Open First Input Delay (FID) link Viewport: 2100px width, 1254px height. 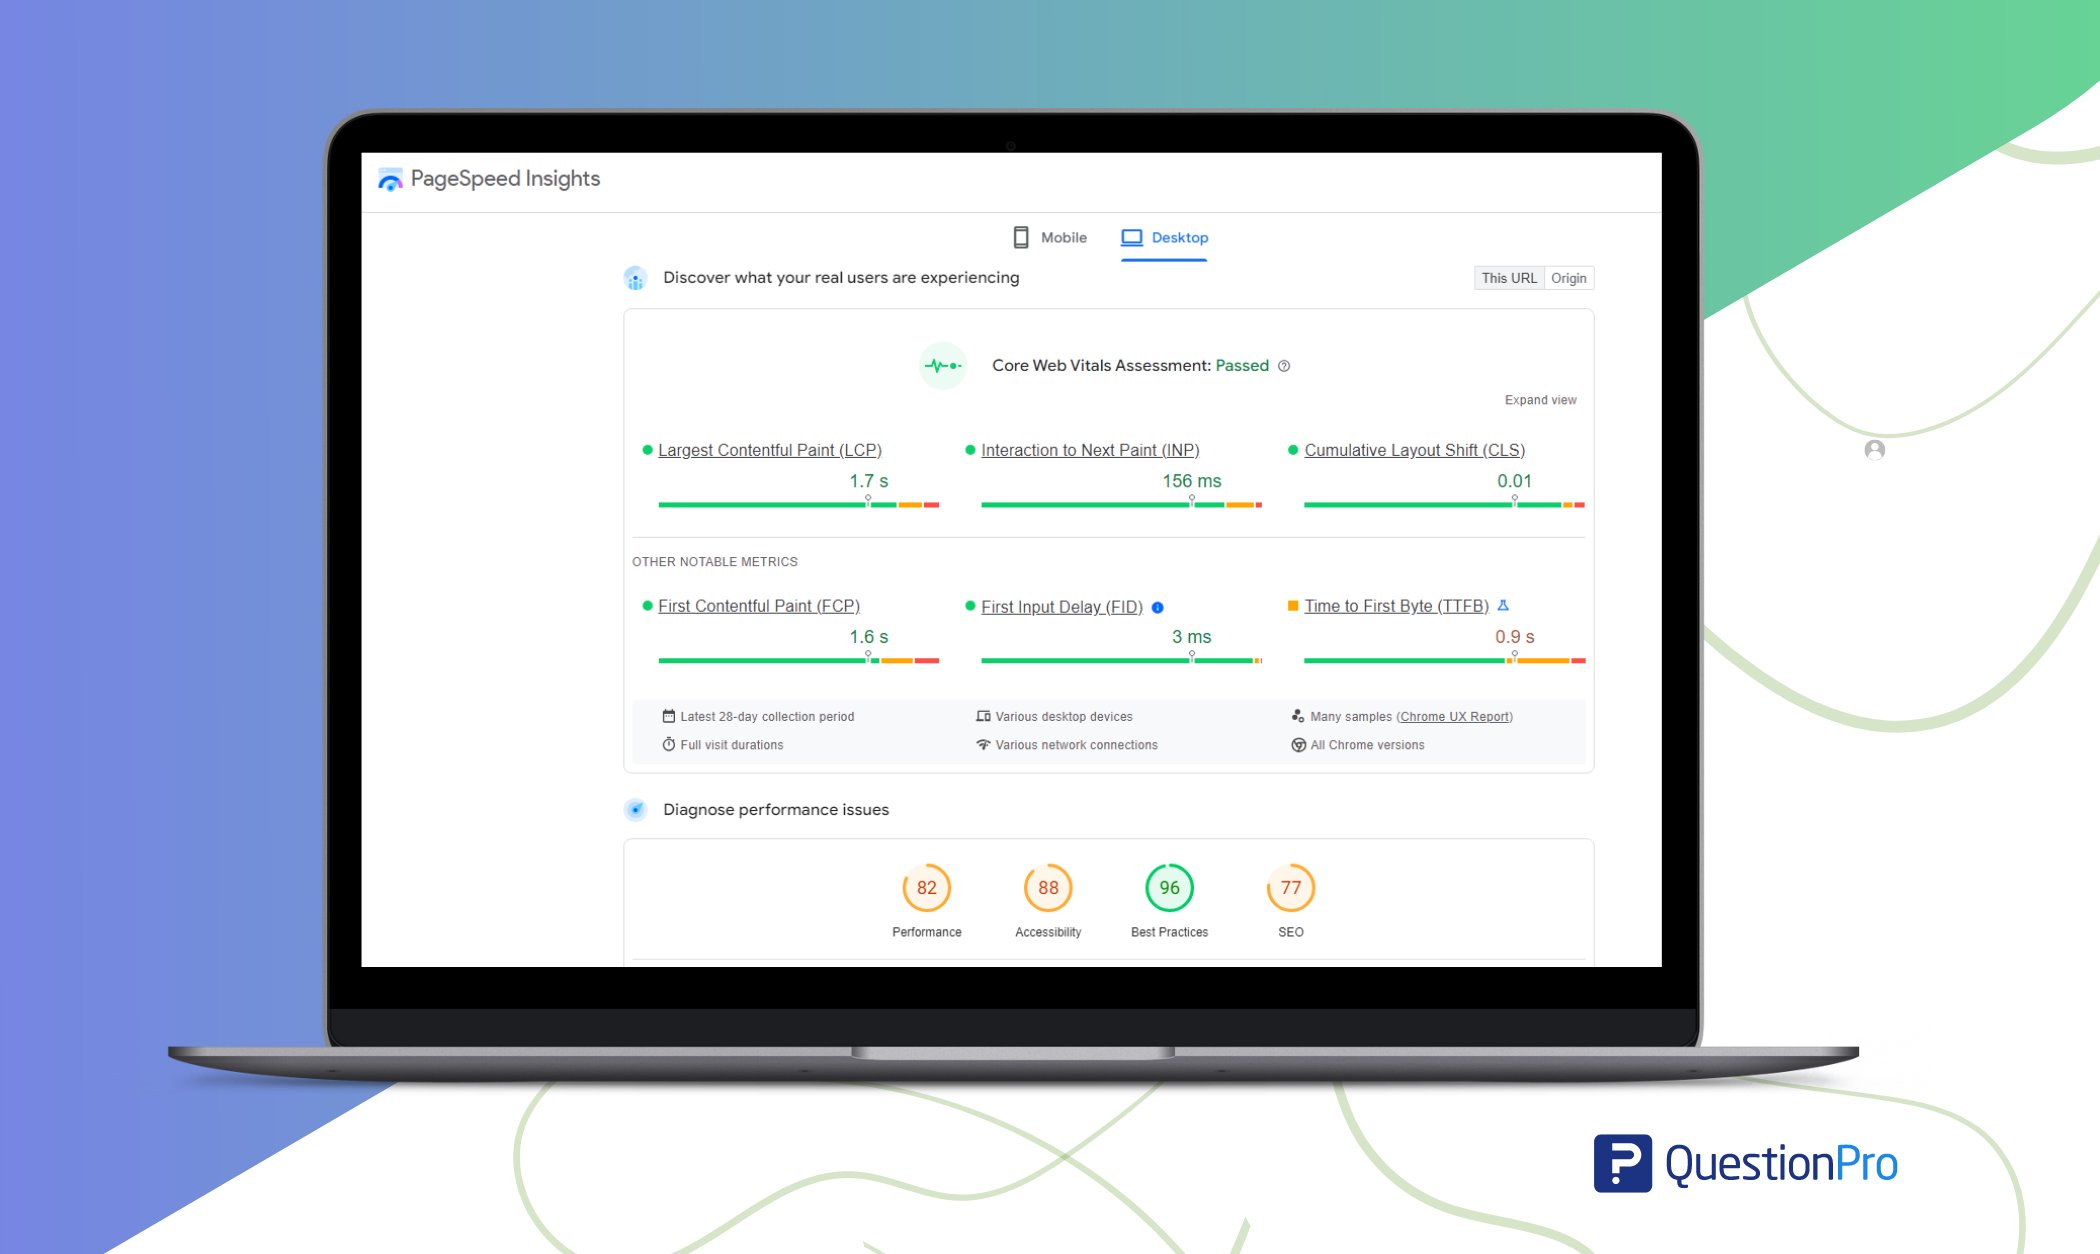coord(1061,607)
